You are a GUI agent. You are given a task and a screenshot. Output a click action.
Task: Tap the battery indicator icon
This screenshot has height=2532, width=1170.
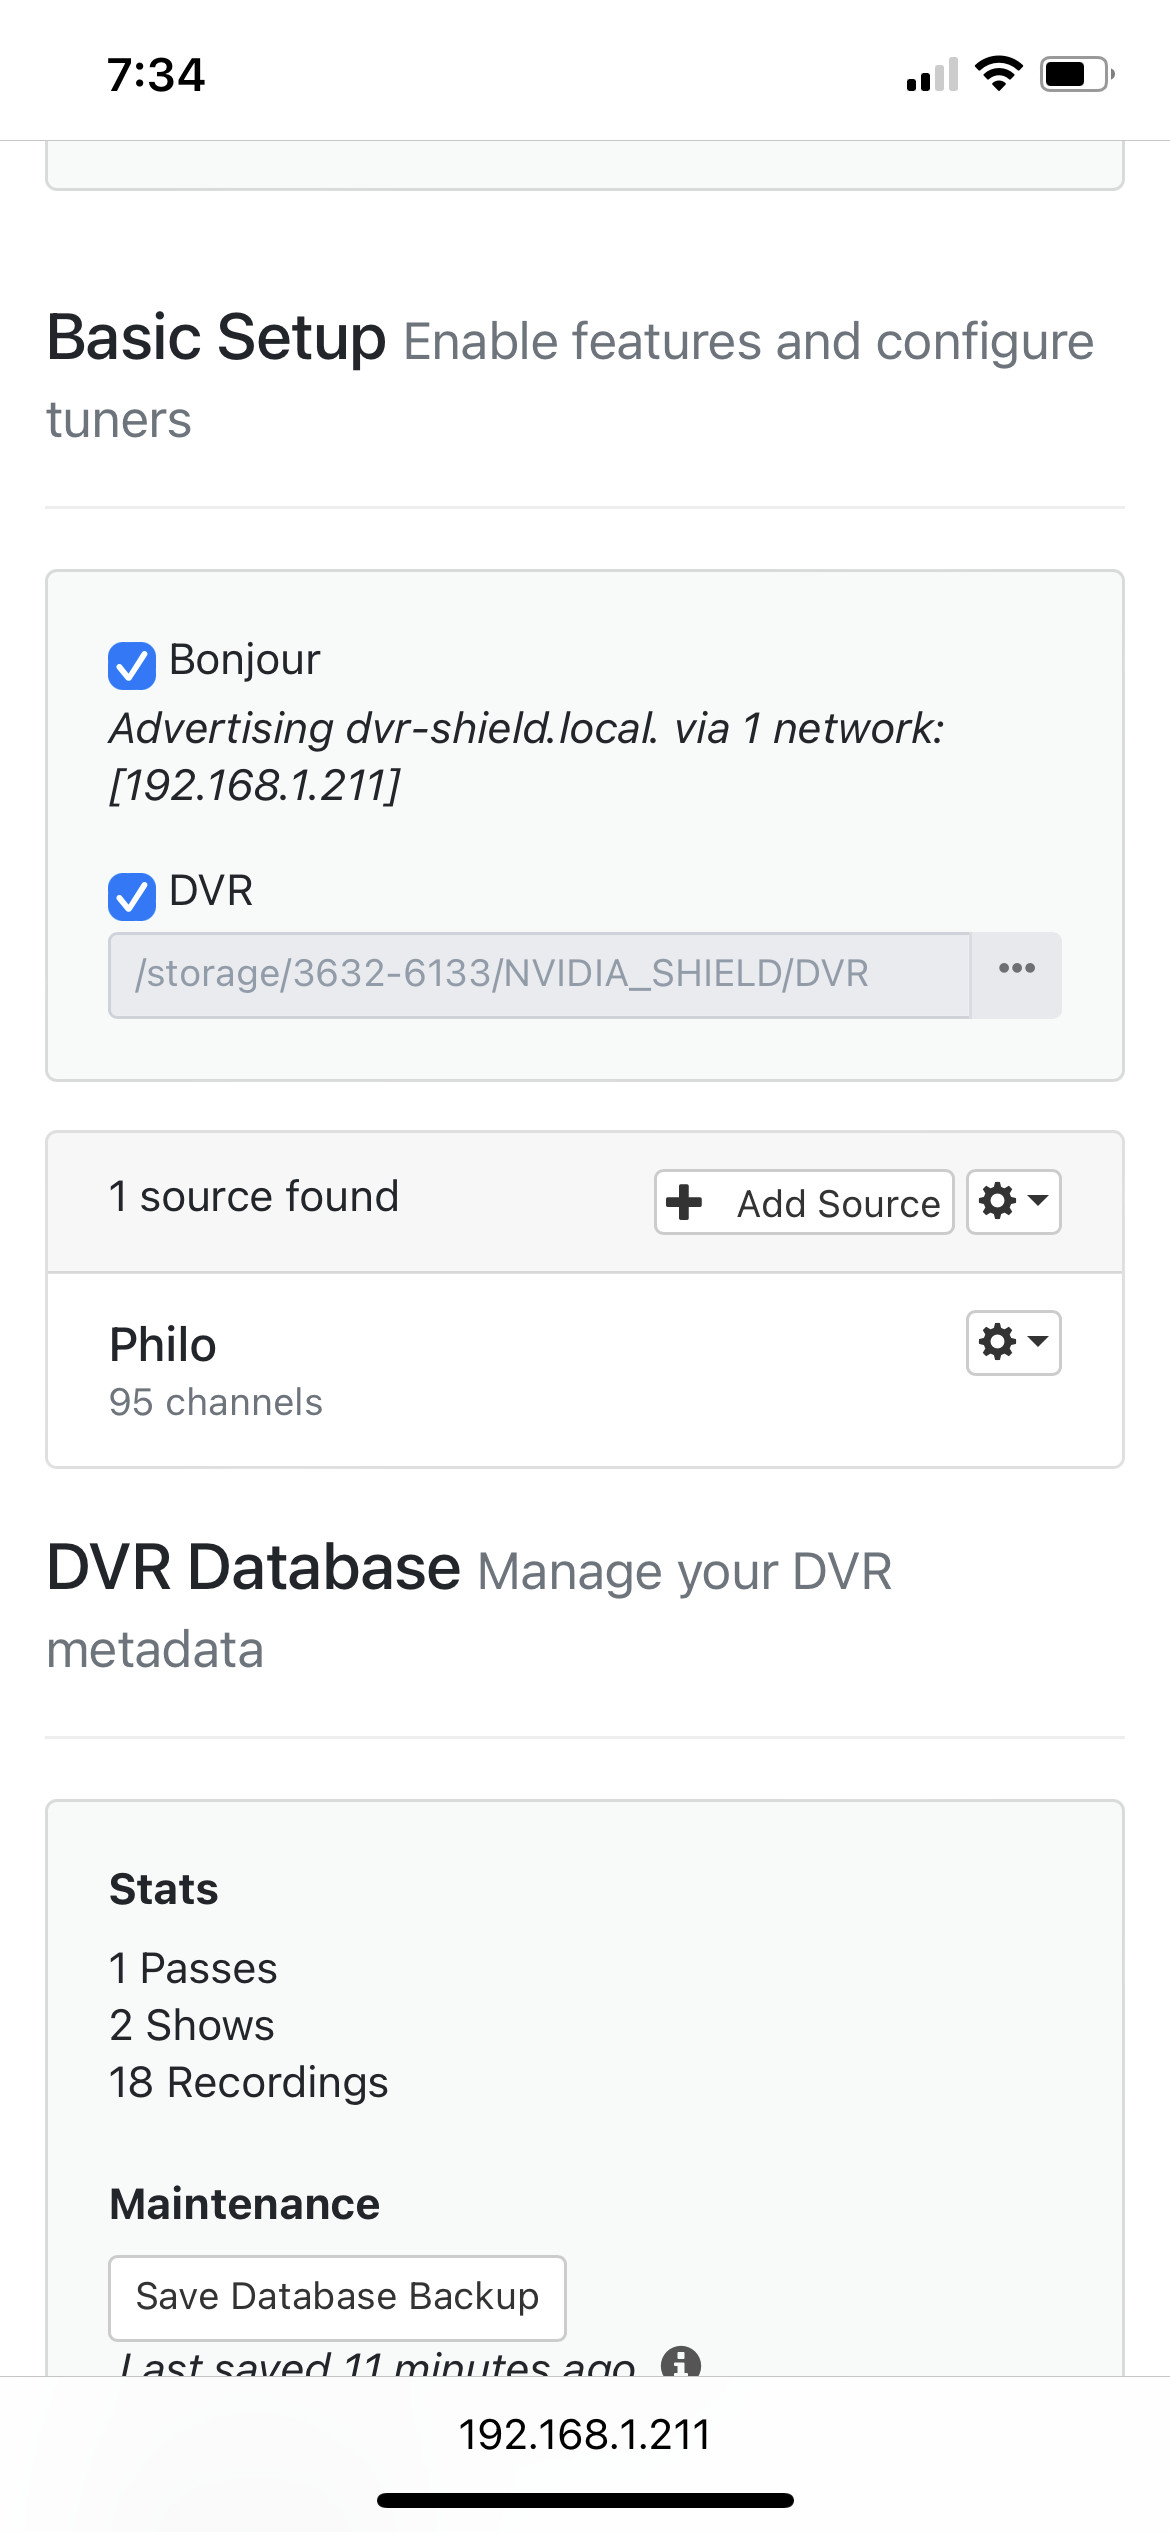(x=1077, y=74)
